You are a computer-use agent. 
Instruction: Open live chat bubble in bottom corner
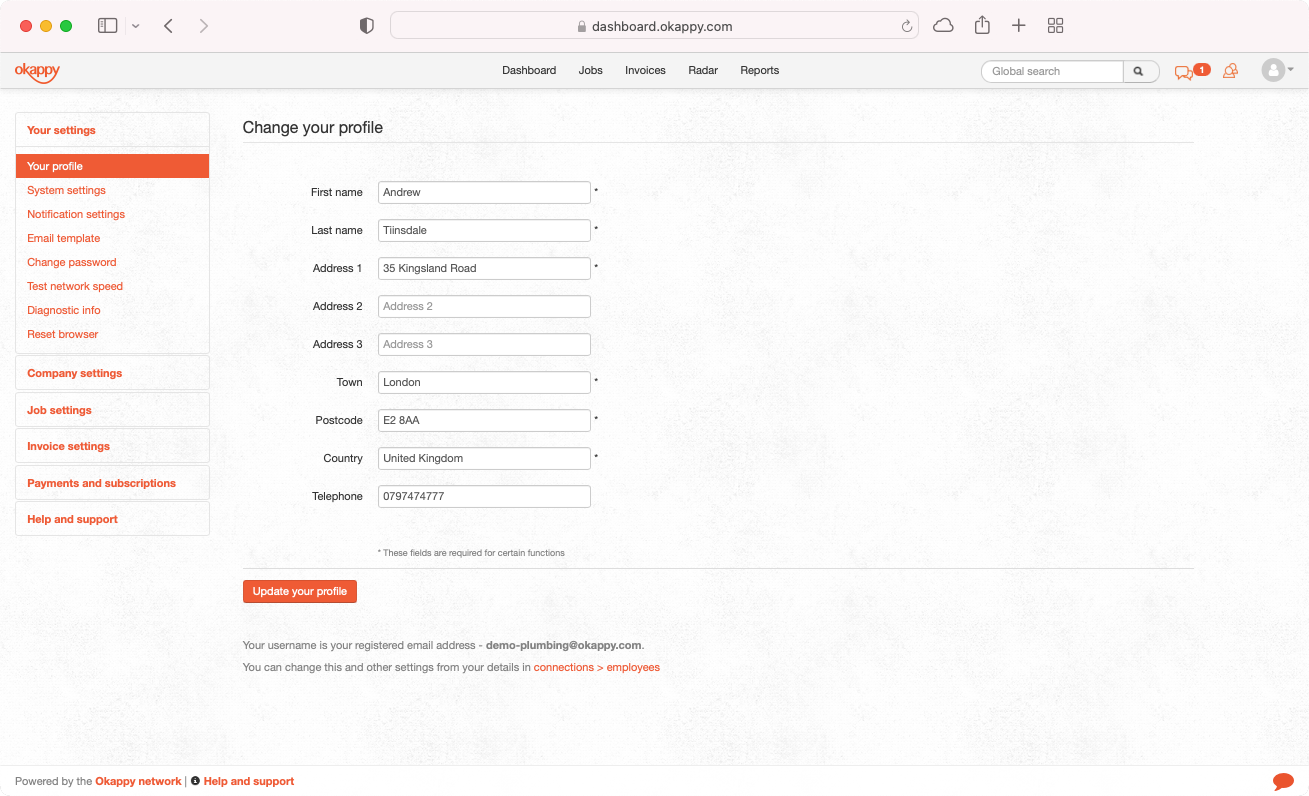[1284, 781]
